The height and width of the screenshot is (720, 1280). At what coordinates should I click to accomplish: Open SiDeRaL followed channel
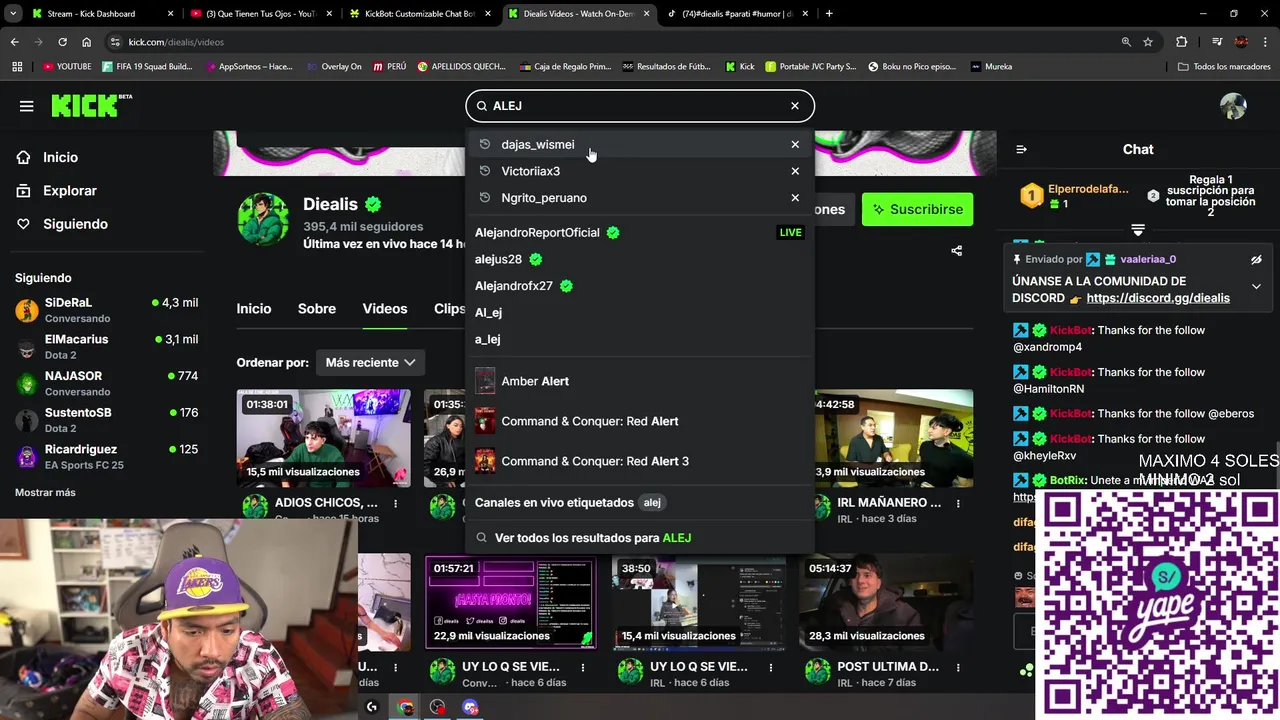tap(105, 310)
